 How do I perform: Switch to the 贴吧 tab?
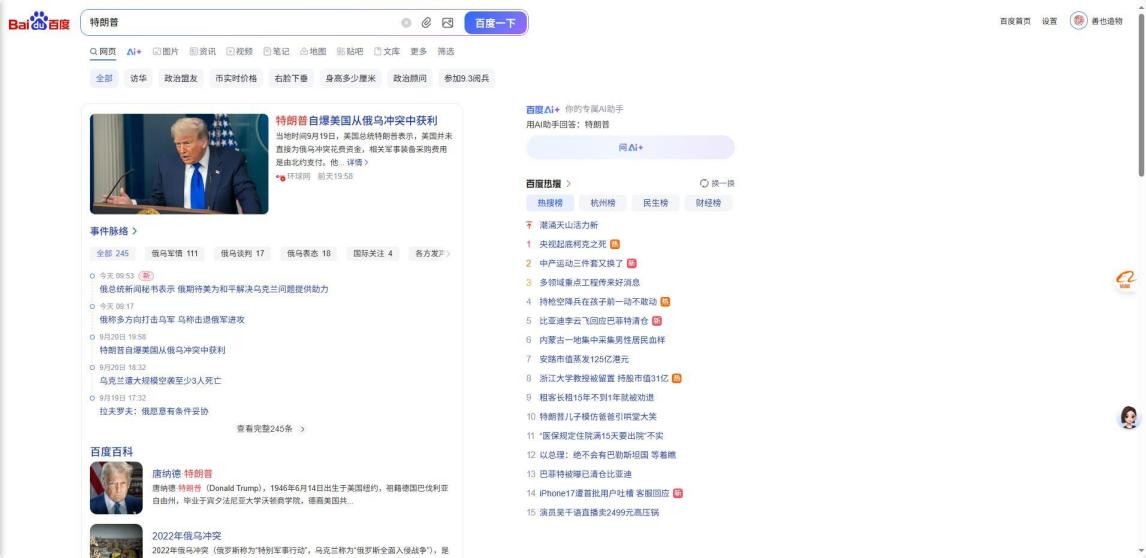point(350,51)
